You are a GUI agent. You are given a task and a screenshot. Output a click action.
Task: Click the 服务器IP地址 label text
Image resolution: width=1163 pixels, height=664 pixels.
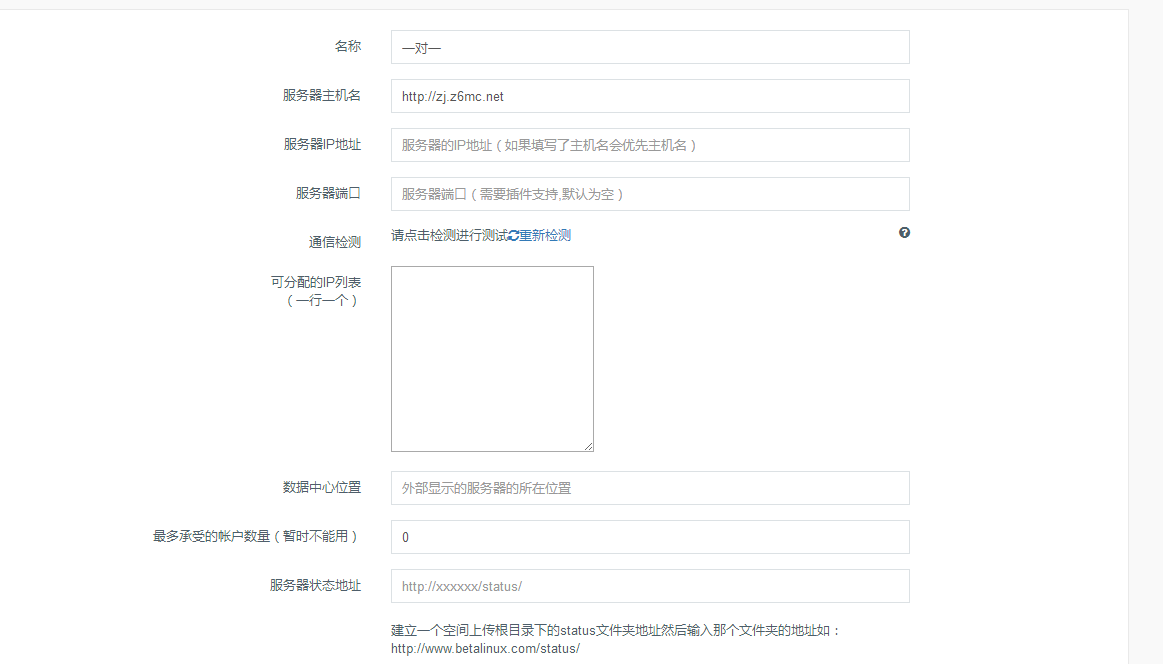322,144
